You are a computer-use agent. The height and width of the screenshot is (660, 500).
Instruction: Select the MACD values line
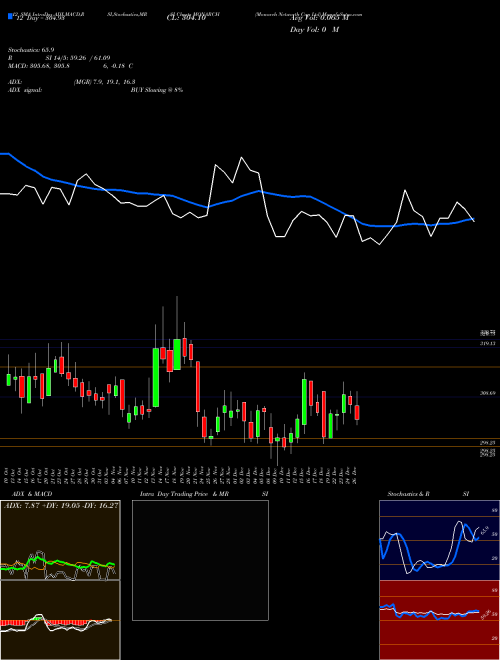(x=71, y=66)
